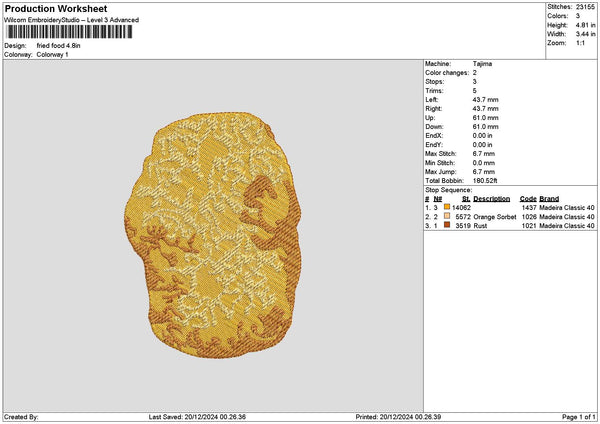Viewport: 600px width, 424px height.
Task: Click the 'Orange Sorbet' description
Action: (495, 217)
